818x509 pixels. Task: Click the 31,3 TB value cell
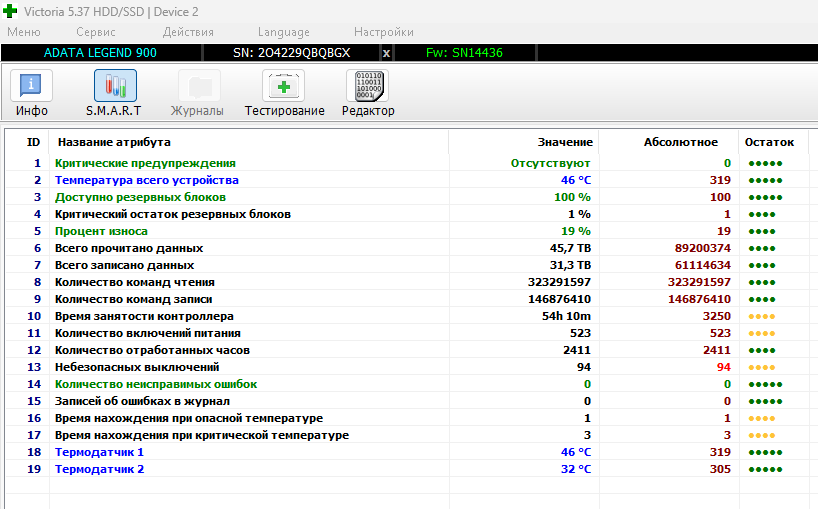[x=570, y=265]
